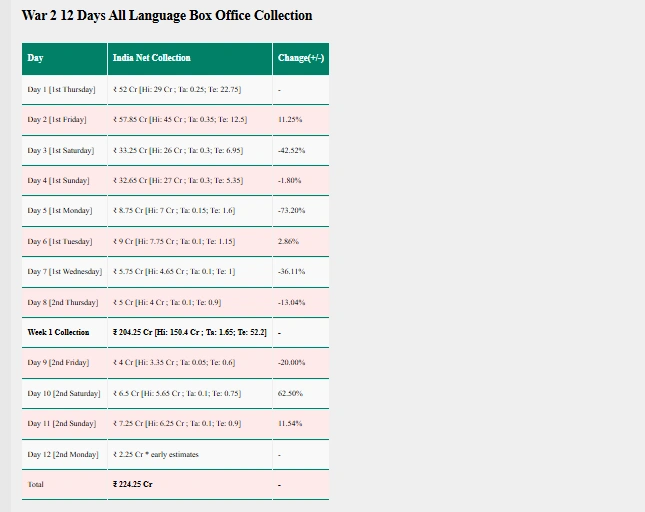
Task: Click the Day 1 ₹52 Cr collection cell
Action: tap(177, 90)
